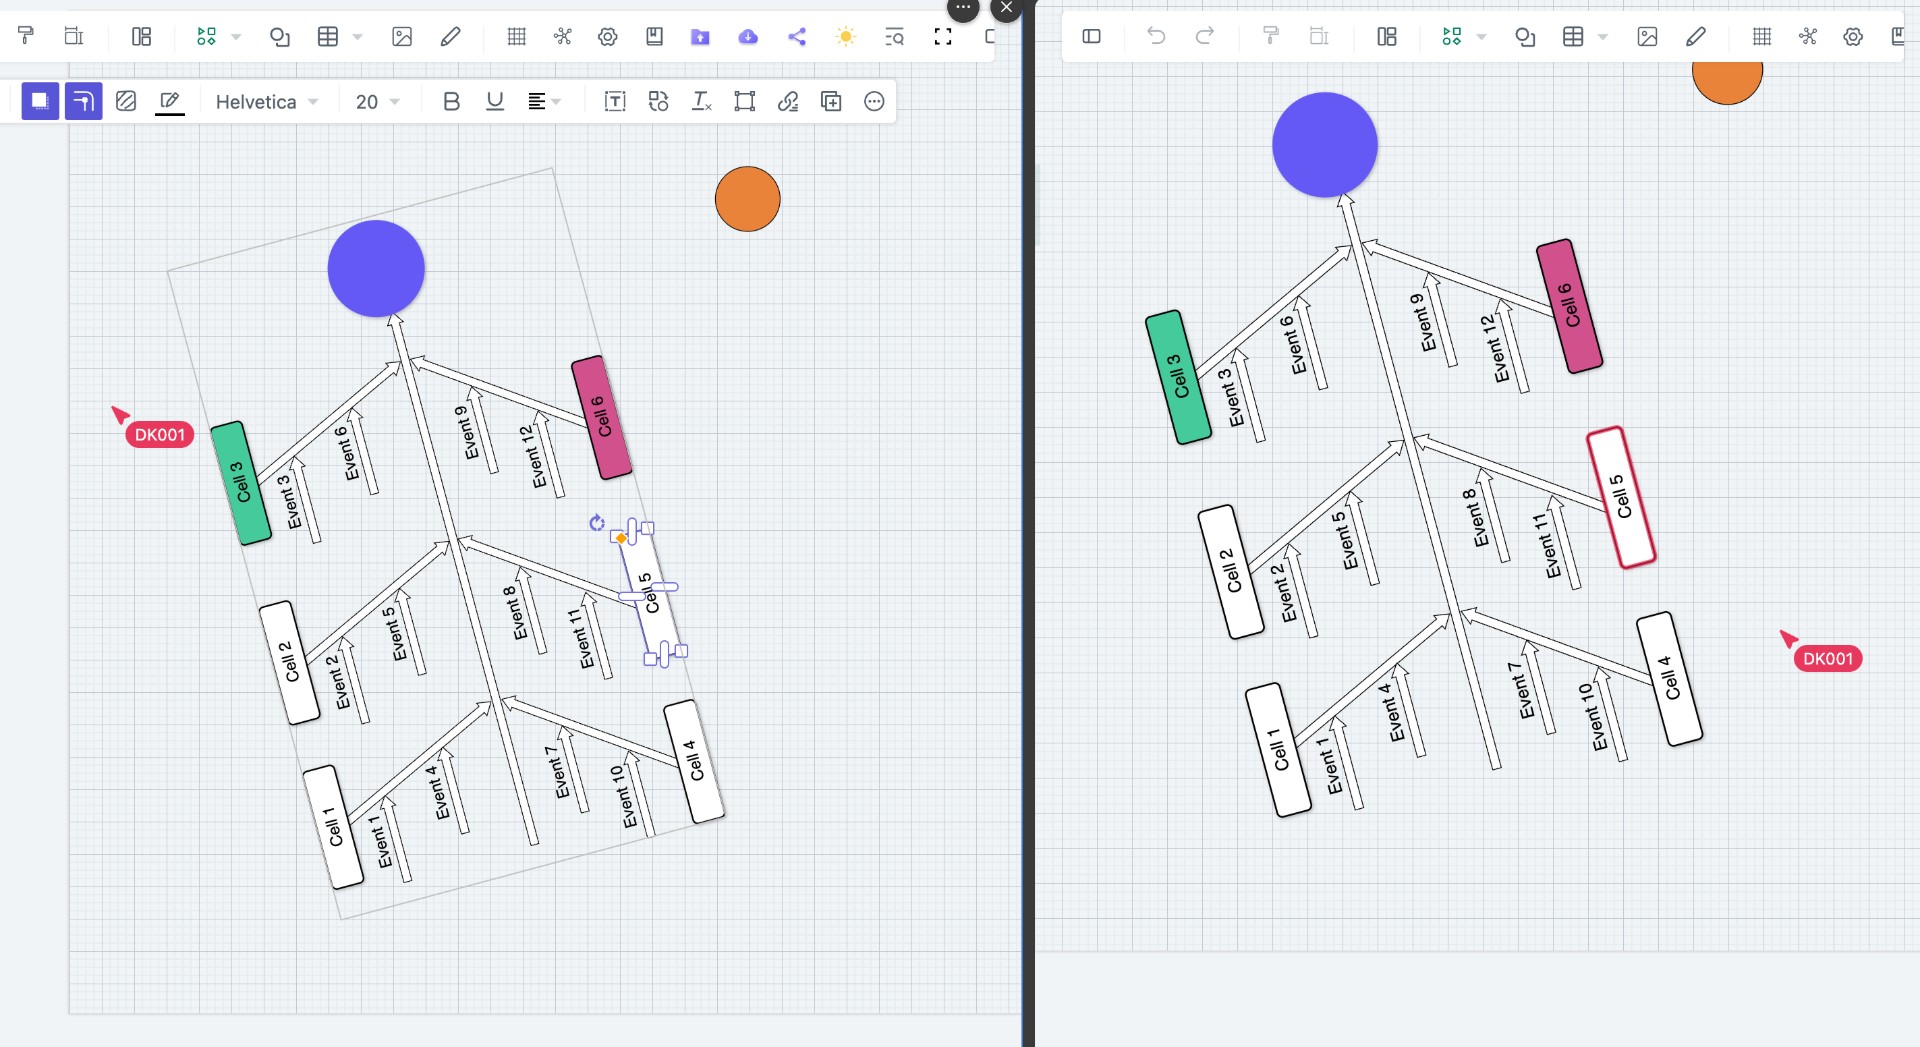Click undo arrow in right pane toolbar
The height and width of the screenshot is (1047, 1920).
[x=1156, y=37]
